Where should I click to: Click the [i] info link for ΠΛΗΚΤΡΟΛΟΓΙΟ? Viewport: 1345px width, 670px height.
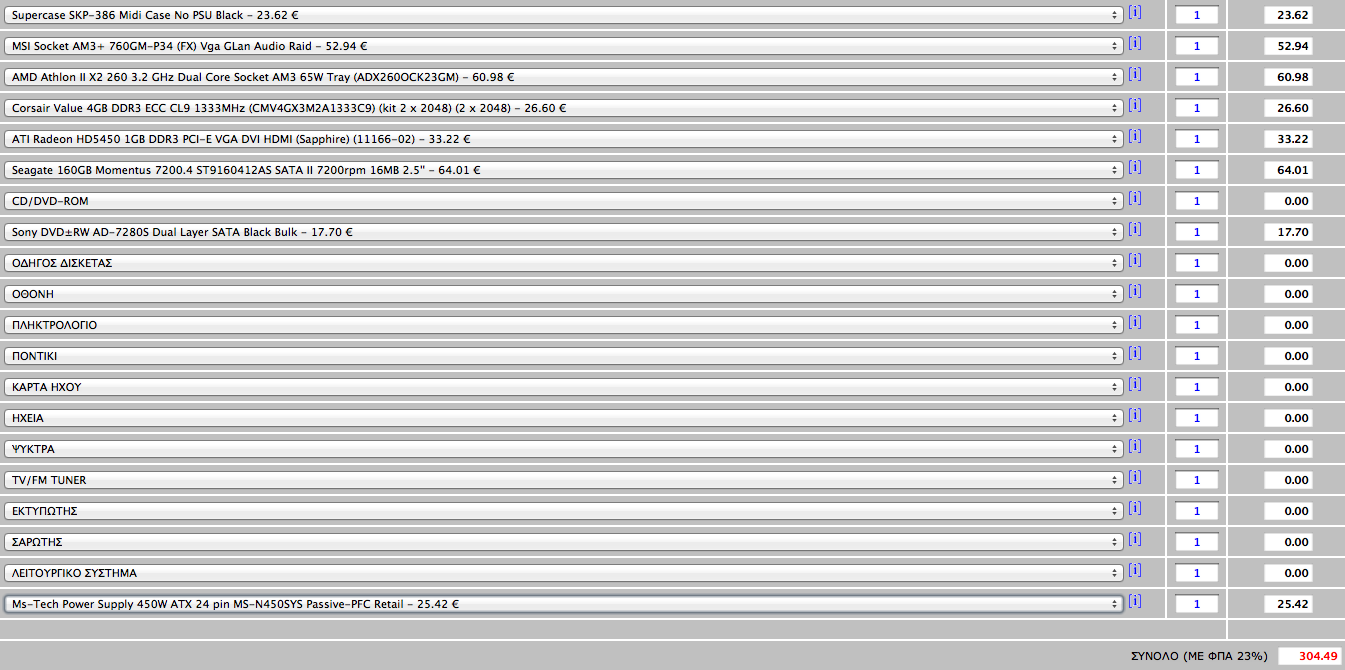1134,322
